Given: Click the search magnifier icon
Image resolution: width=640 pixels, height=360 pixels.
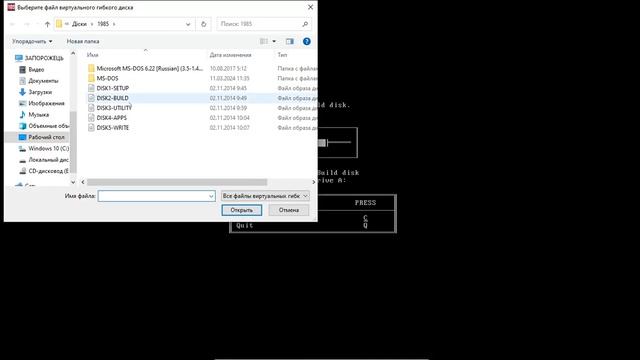Looking at the screenshot, I should point(305,24).
